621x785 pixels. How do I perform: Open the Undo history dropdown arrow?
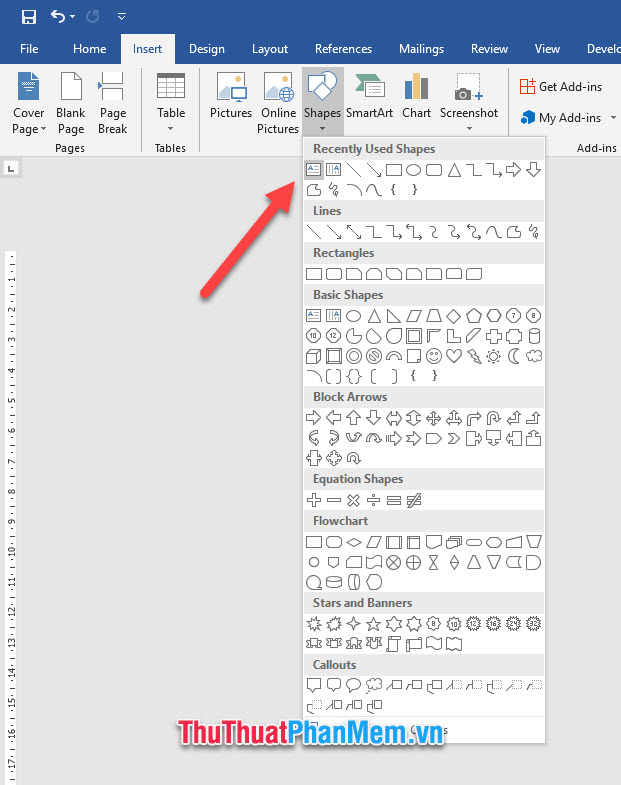click(73, 17)
